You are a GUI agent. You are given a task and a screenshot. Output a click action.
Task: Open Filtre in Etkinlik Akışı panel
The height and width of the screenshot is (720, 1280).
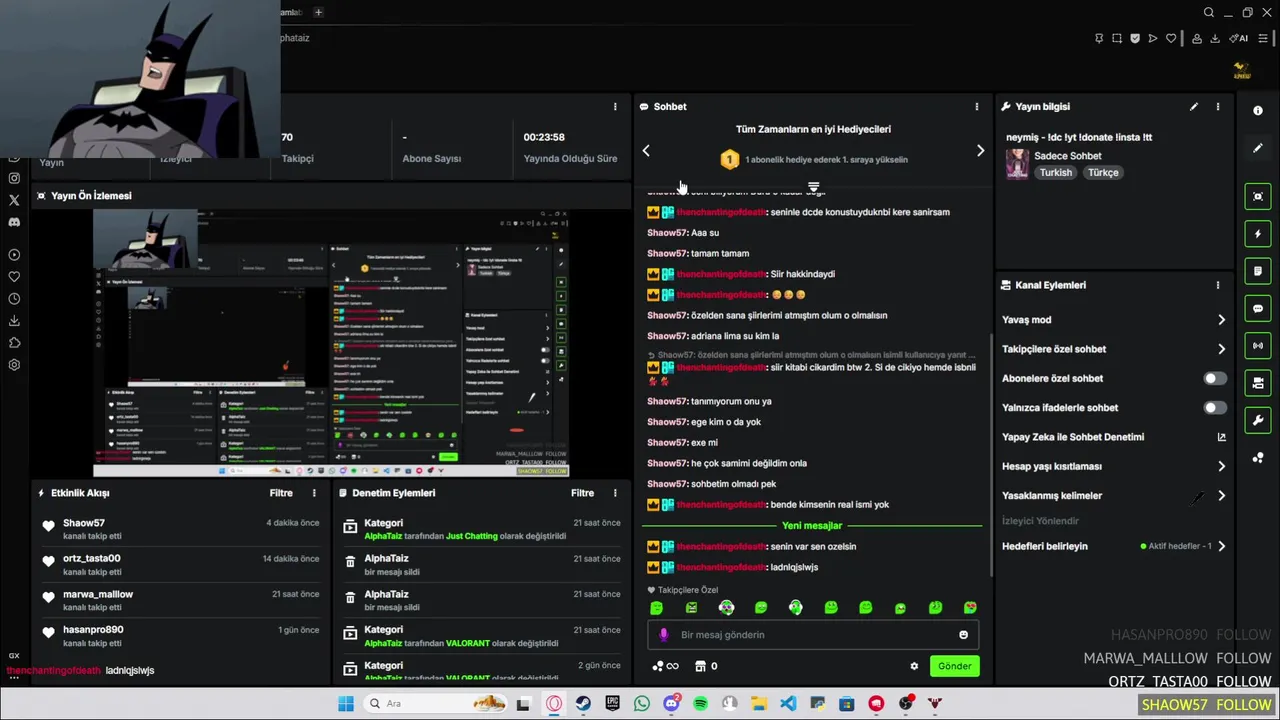click(281, 493)
